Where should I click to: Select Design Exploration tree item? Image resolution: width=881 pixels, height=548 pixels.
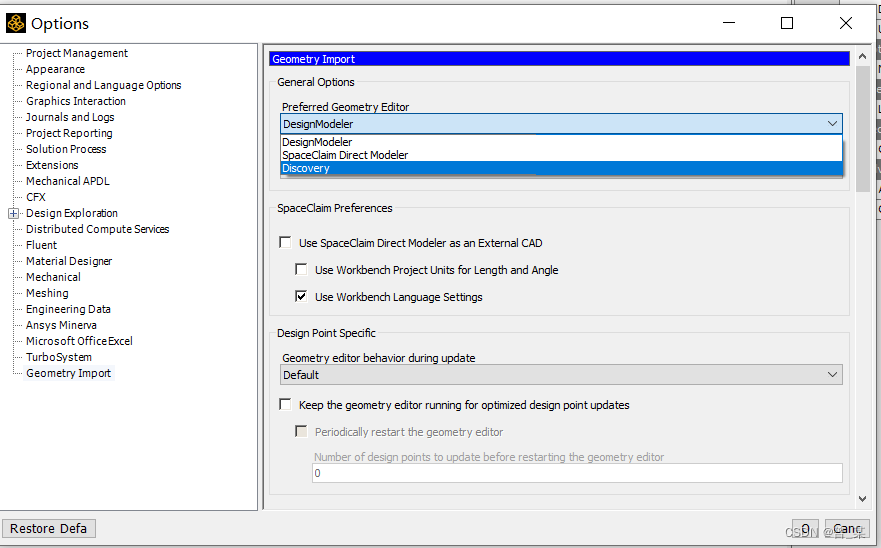[72, 213]
